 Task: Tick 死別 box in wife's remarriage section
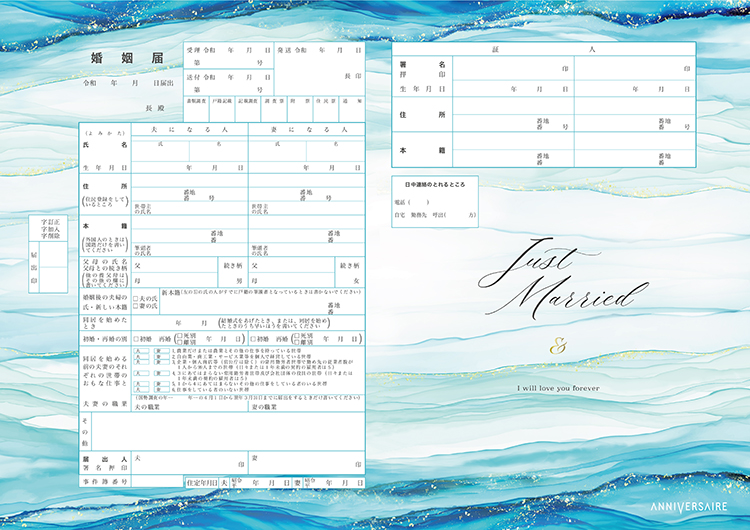(x=297, y=336)
